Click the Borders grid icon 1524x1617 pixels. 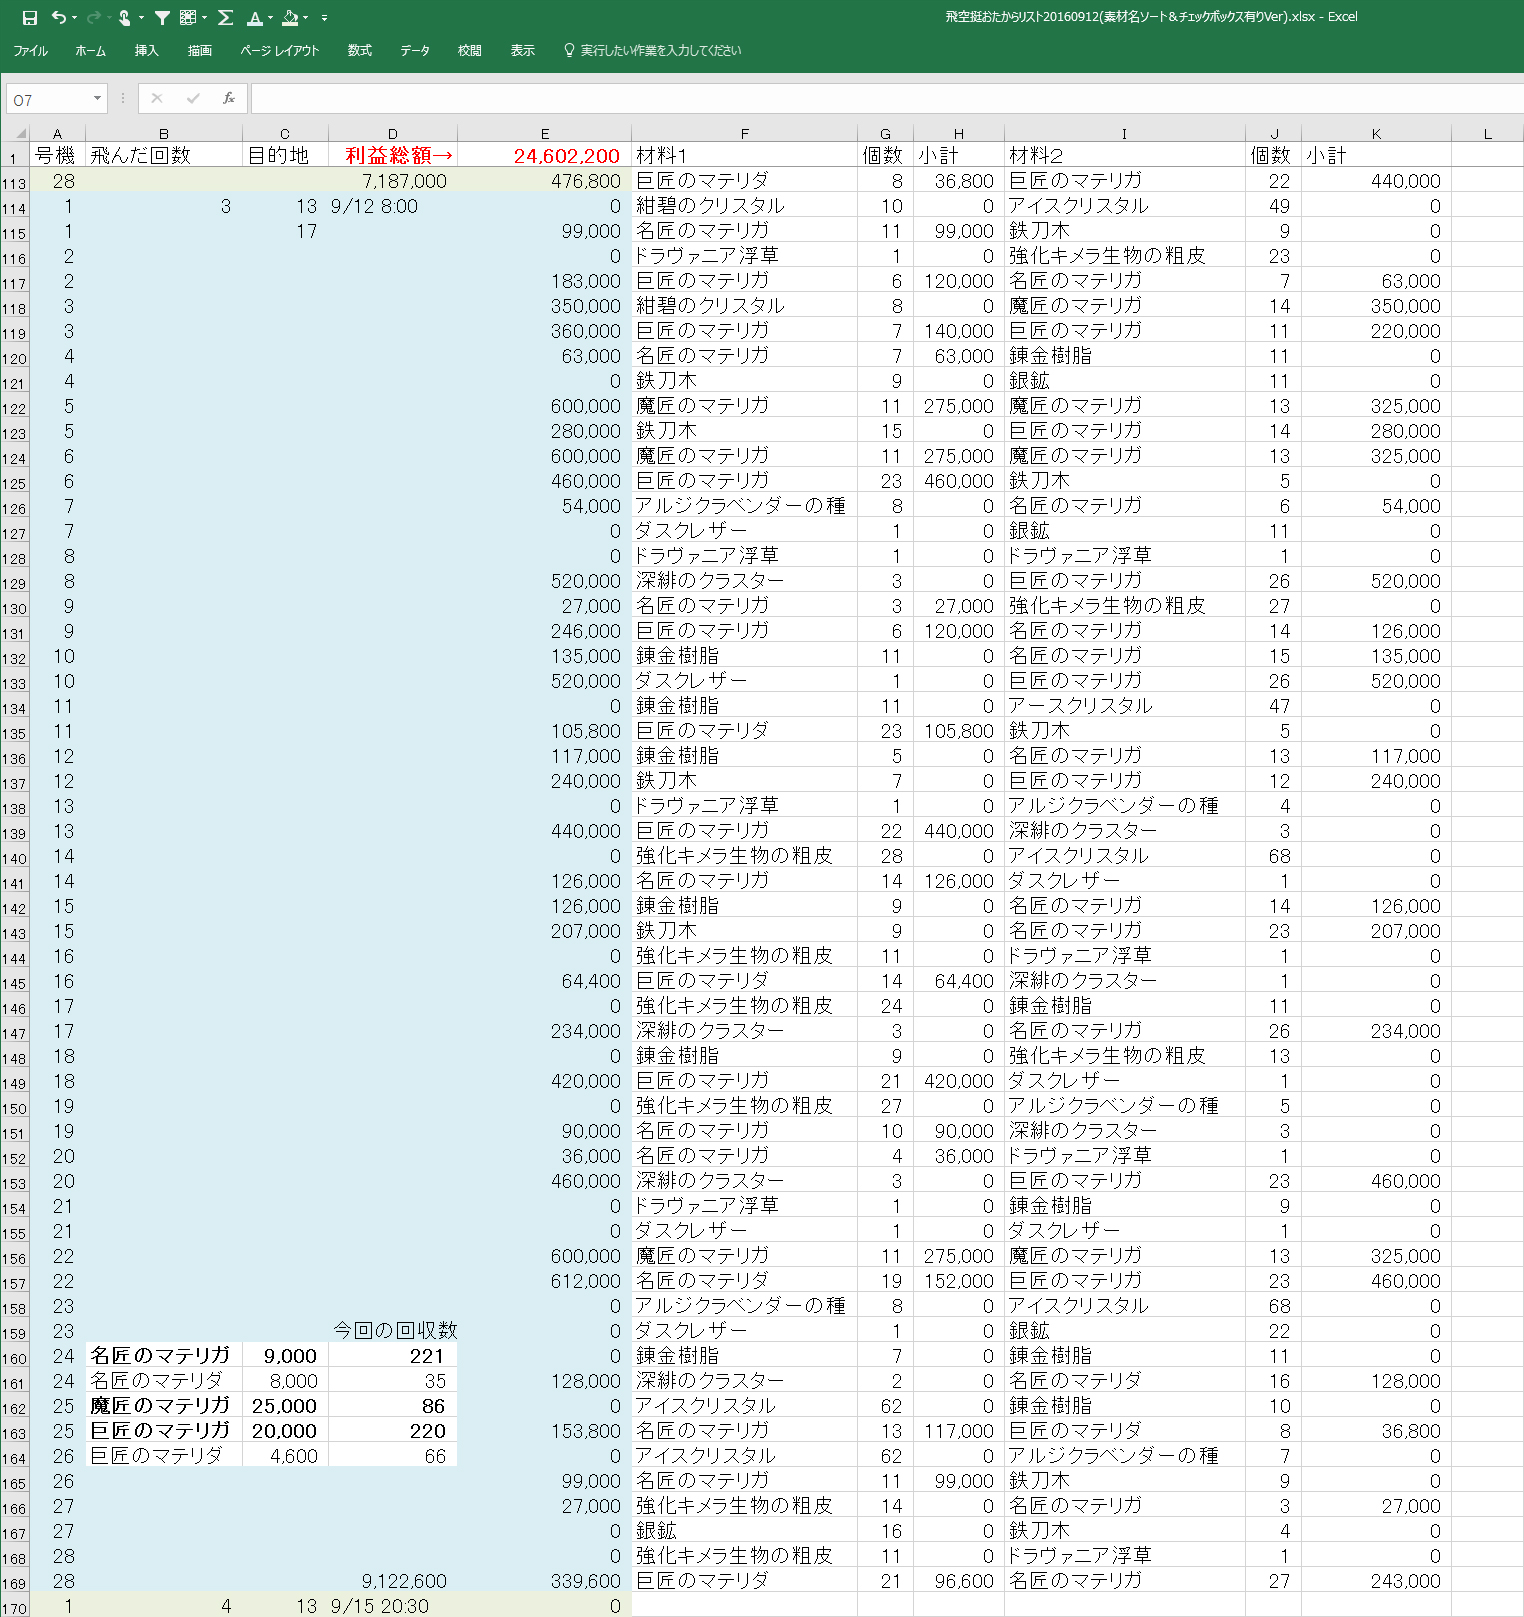(x=188, y=17)
